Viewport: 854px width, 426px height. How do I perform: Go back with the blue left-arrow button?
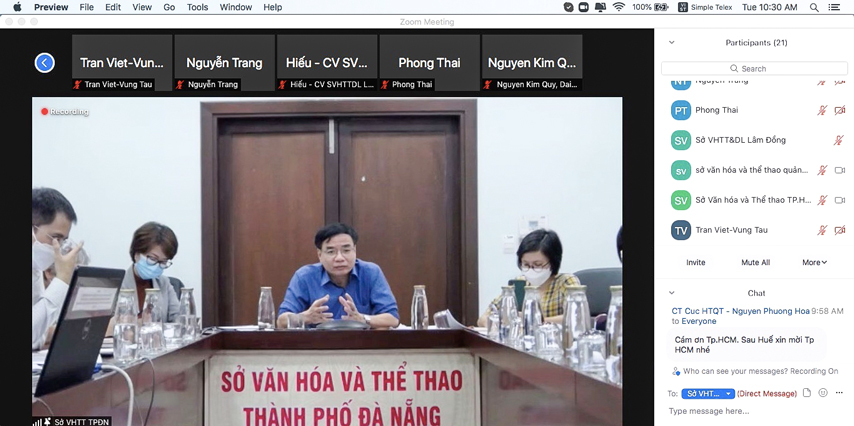pos(45,63)
